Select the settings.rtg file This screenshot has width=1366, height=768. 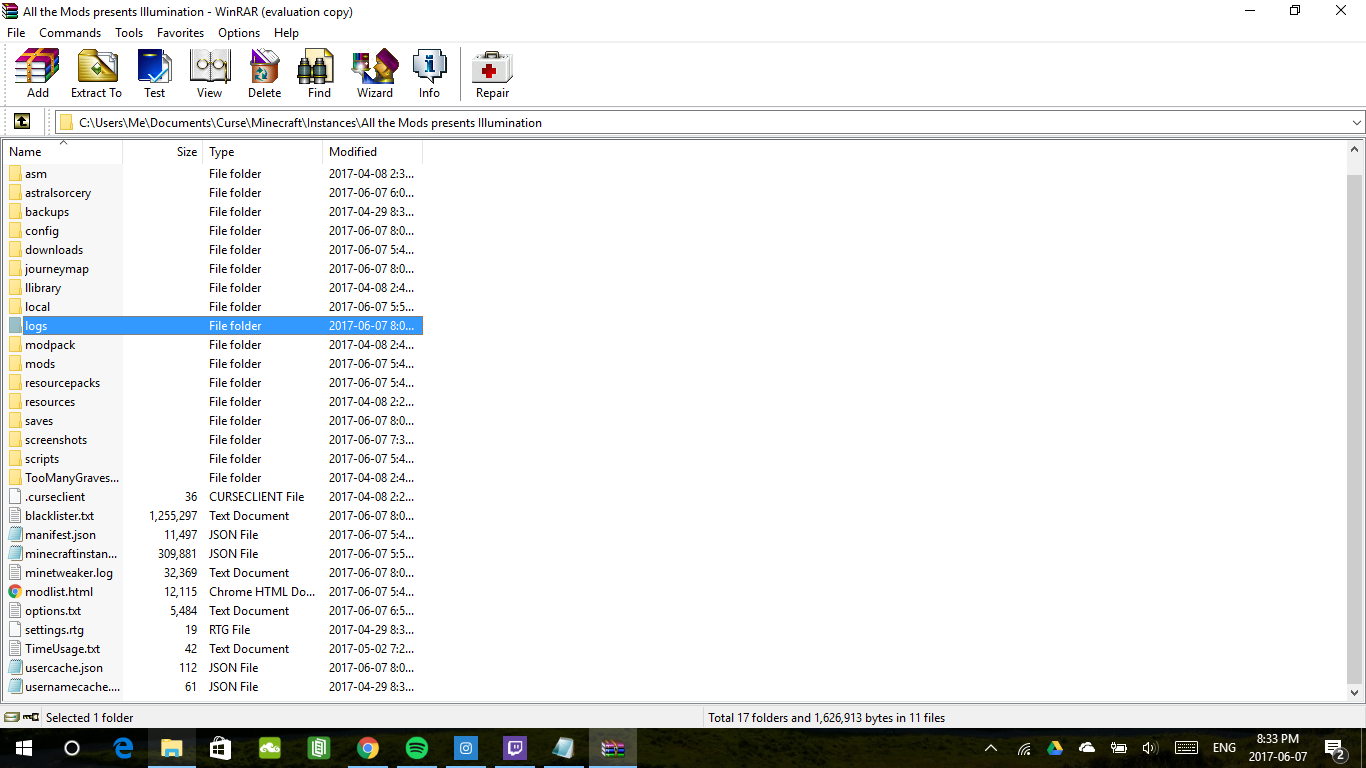(213, 630)
